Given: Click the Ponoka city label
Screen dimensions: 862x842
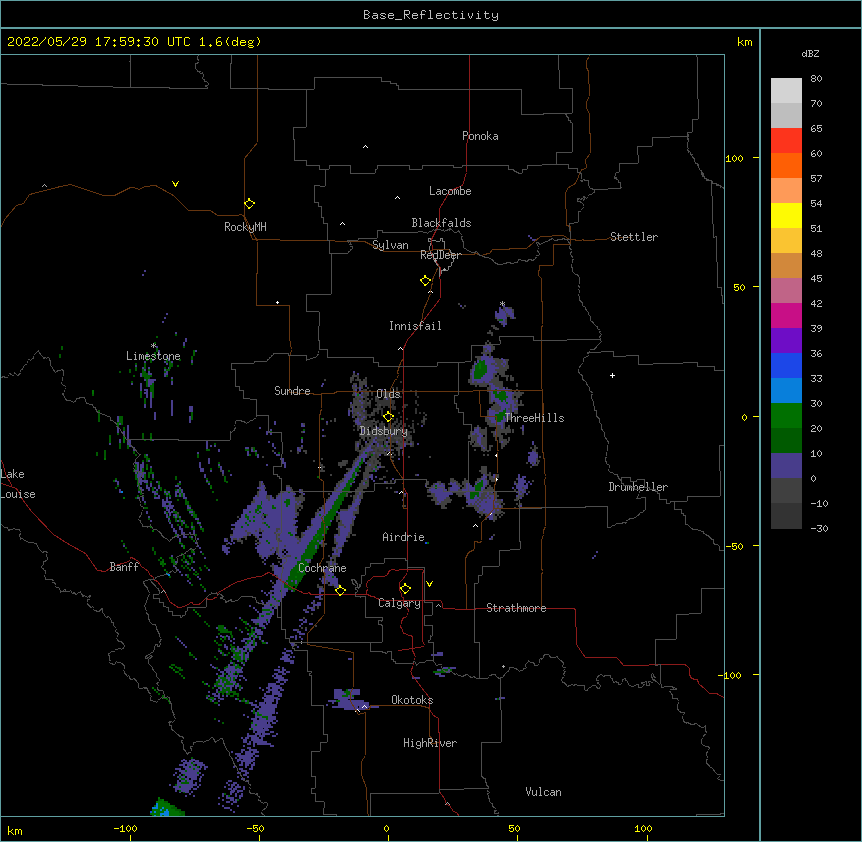Looking at the screenshot, I should [480, 136].
